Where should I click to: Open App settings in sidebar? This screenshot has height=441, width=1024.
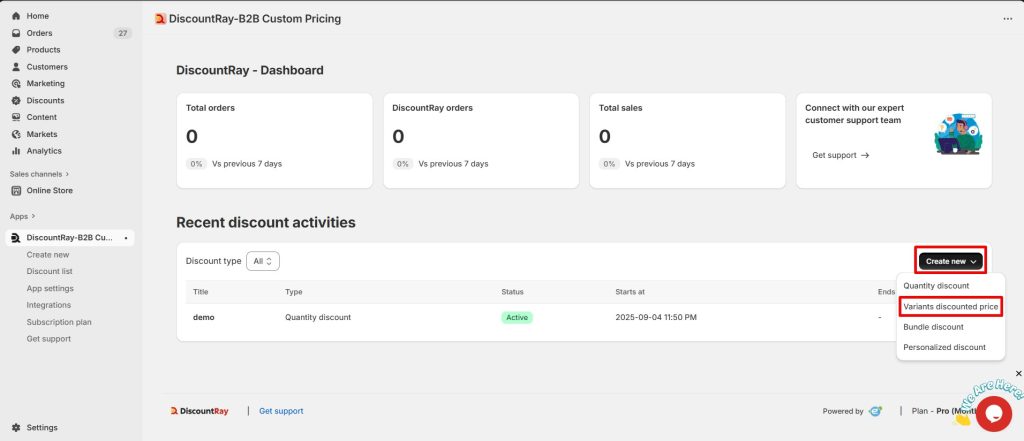pos(50,288)
